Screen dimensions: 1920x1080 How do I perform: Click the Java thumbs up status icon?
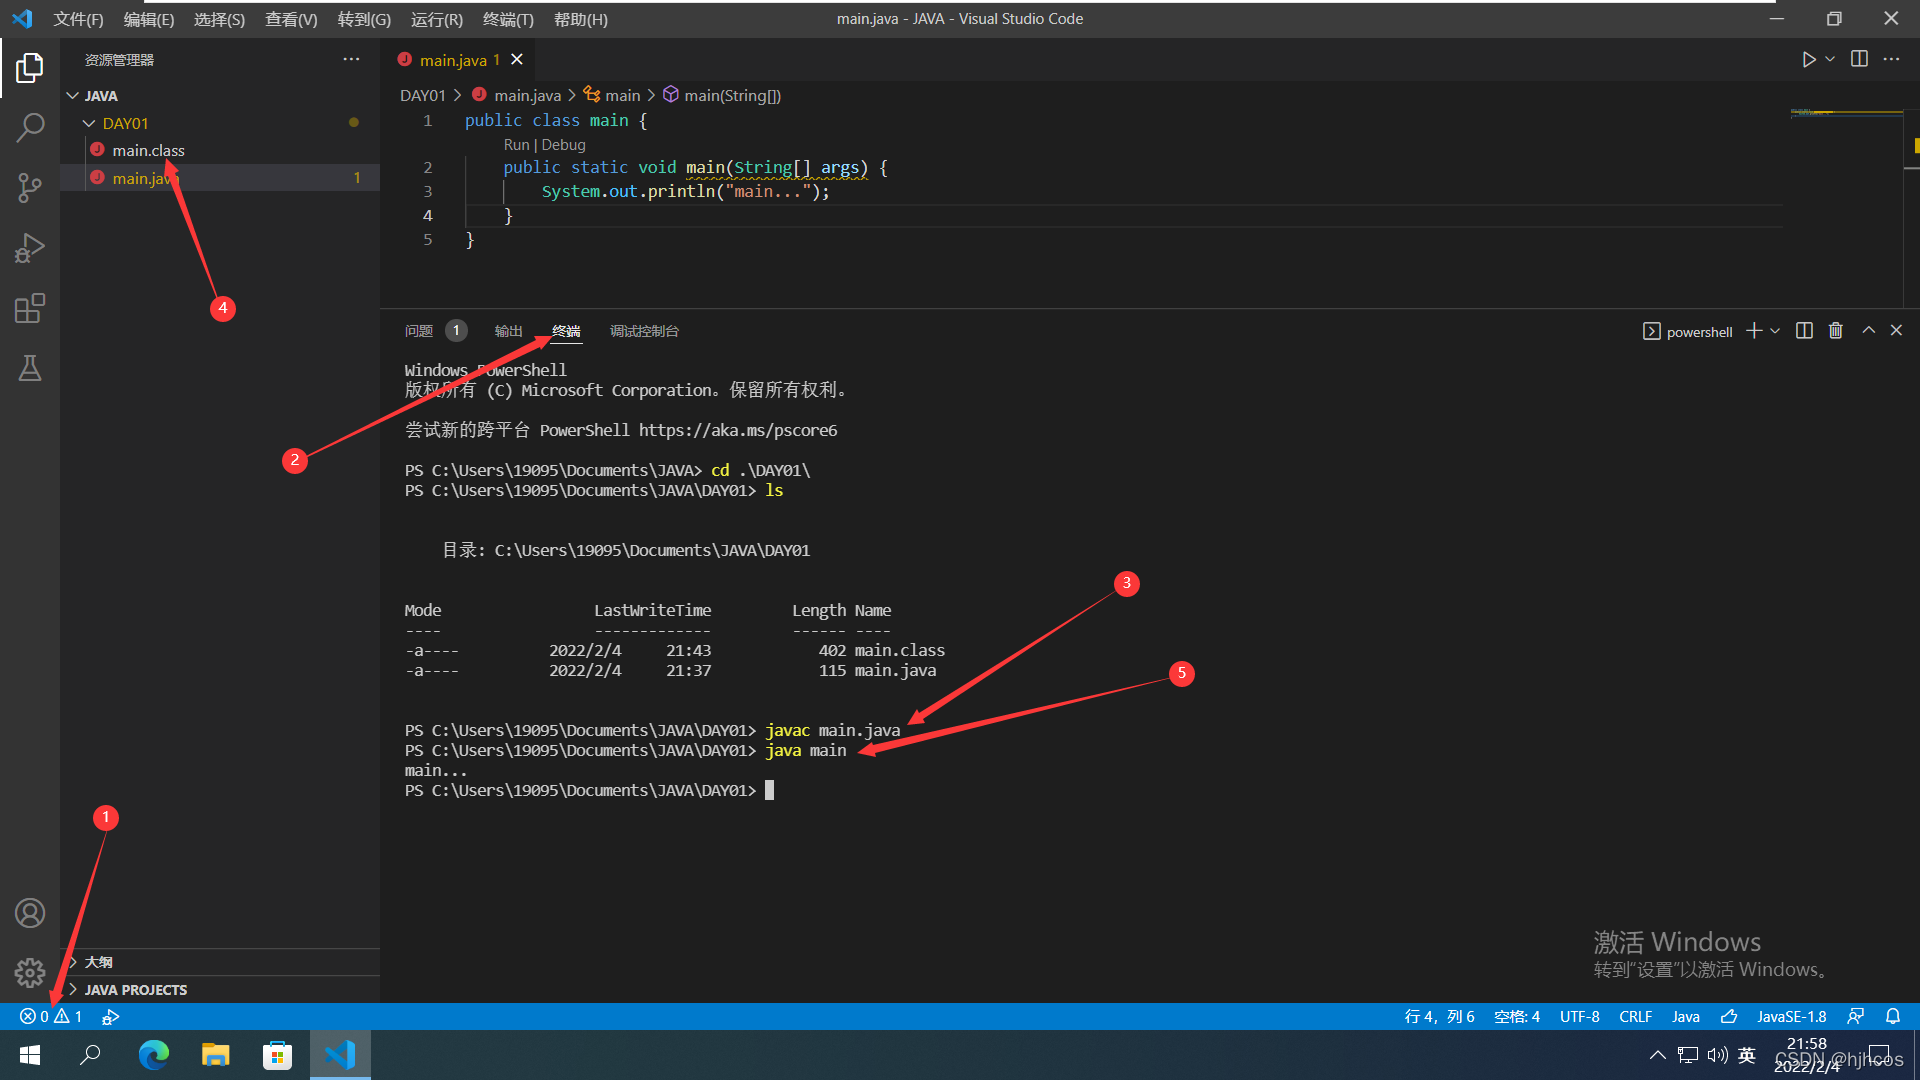tap(1728, 1017)
